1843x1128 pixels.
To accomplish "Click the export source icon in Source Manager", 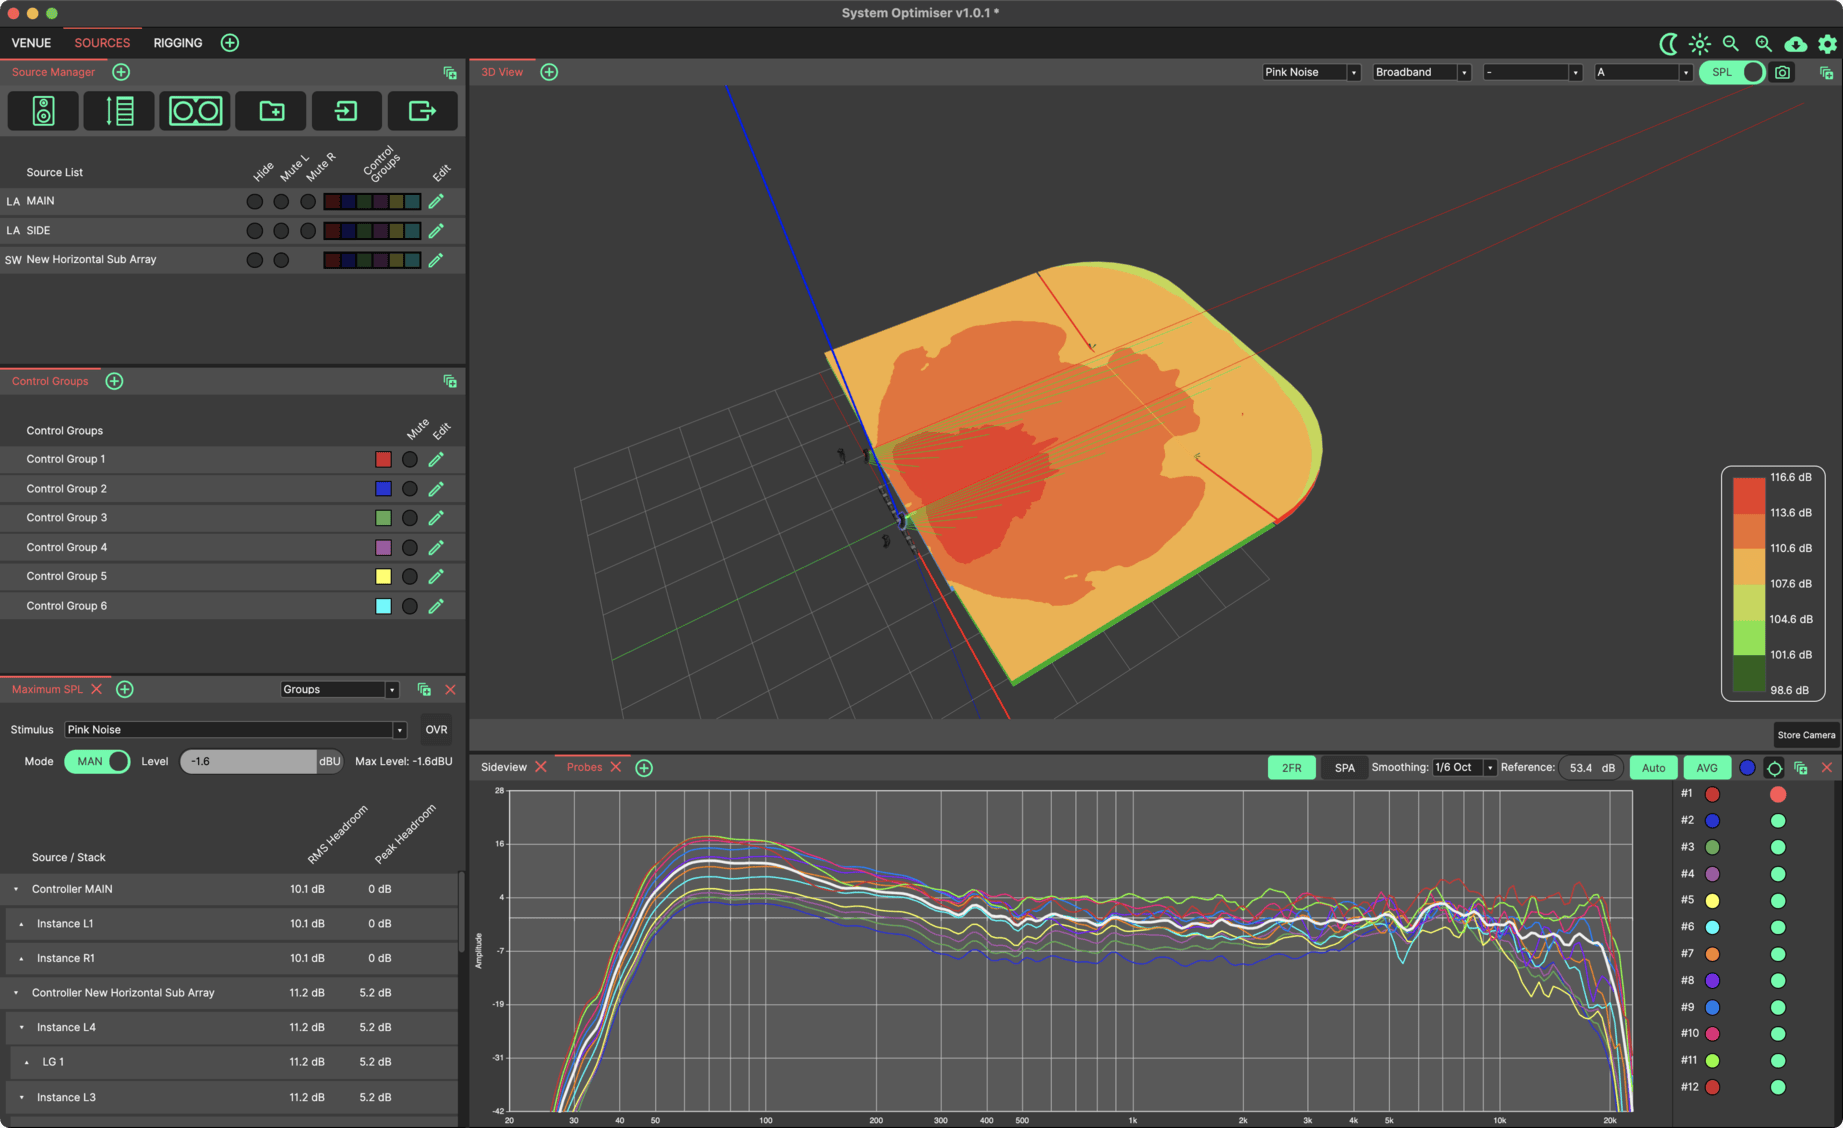I will pyautogui.click(x=422, y=110).
